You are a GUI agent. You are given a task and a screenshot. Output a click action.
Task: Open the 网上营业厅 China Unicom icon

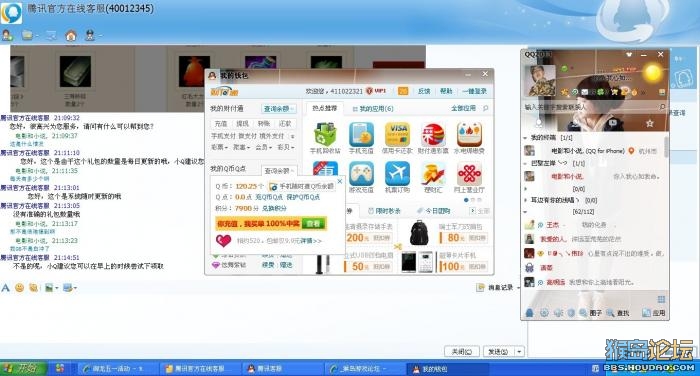(469, 174)
